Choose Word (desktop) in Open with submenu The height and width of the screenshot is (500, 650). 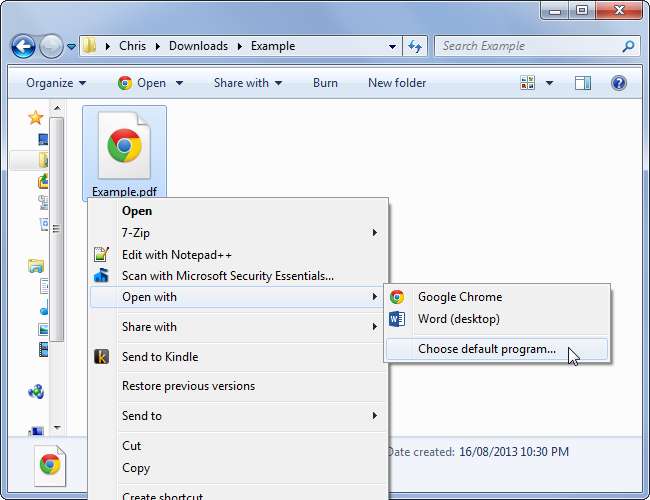[497, 319]
